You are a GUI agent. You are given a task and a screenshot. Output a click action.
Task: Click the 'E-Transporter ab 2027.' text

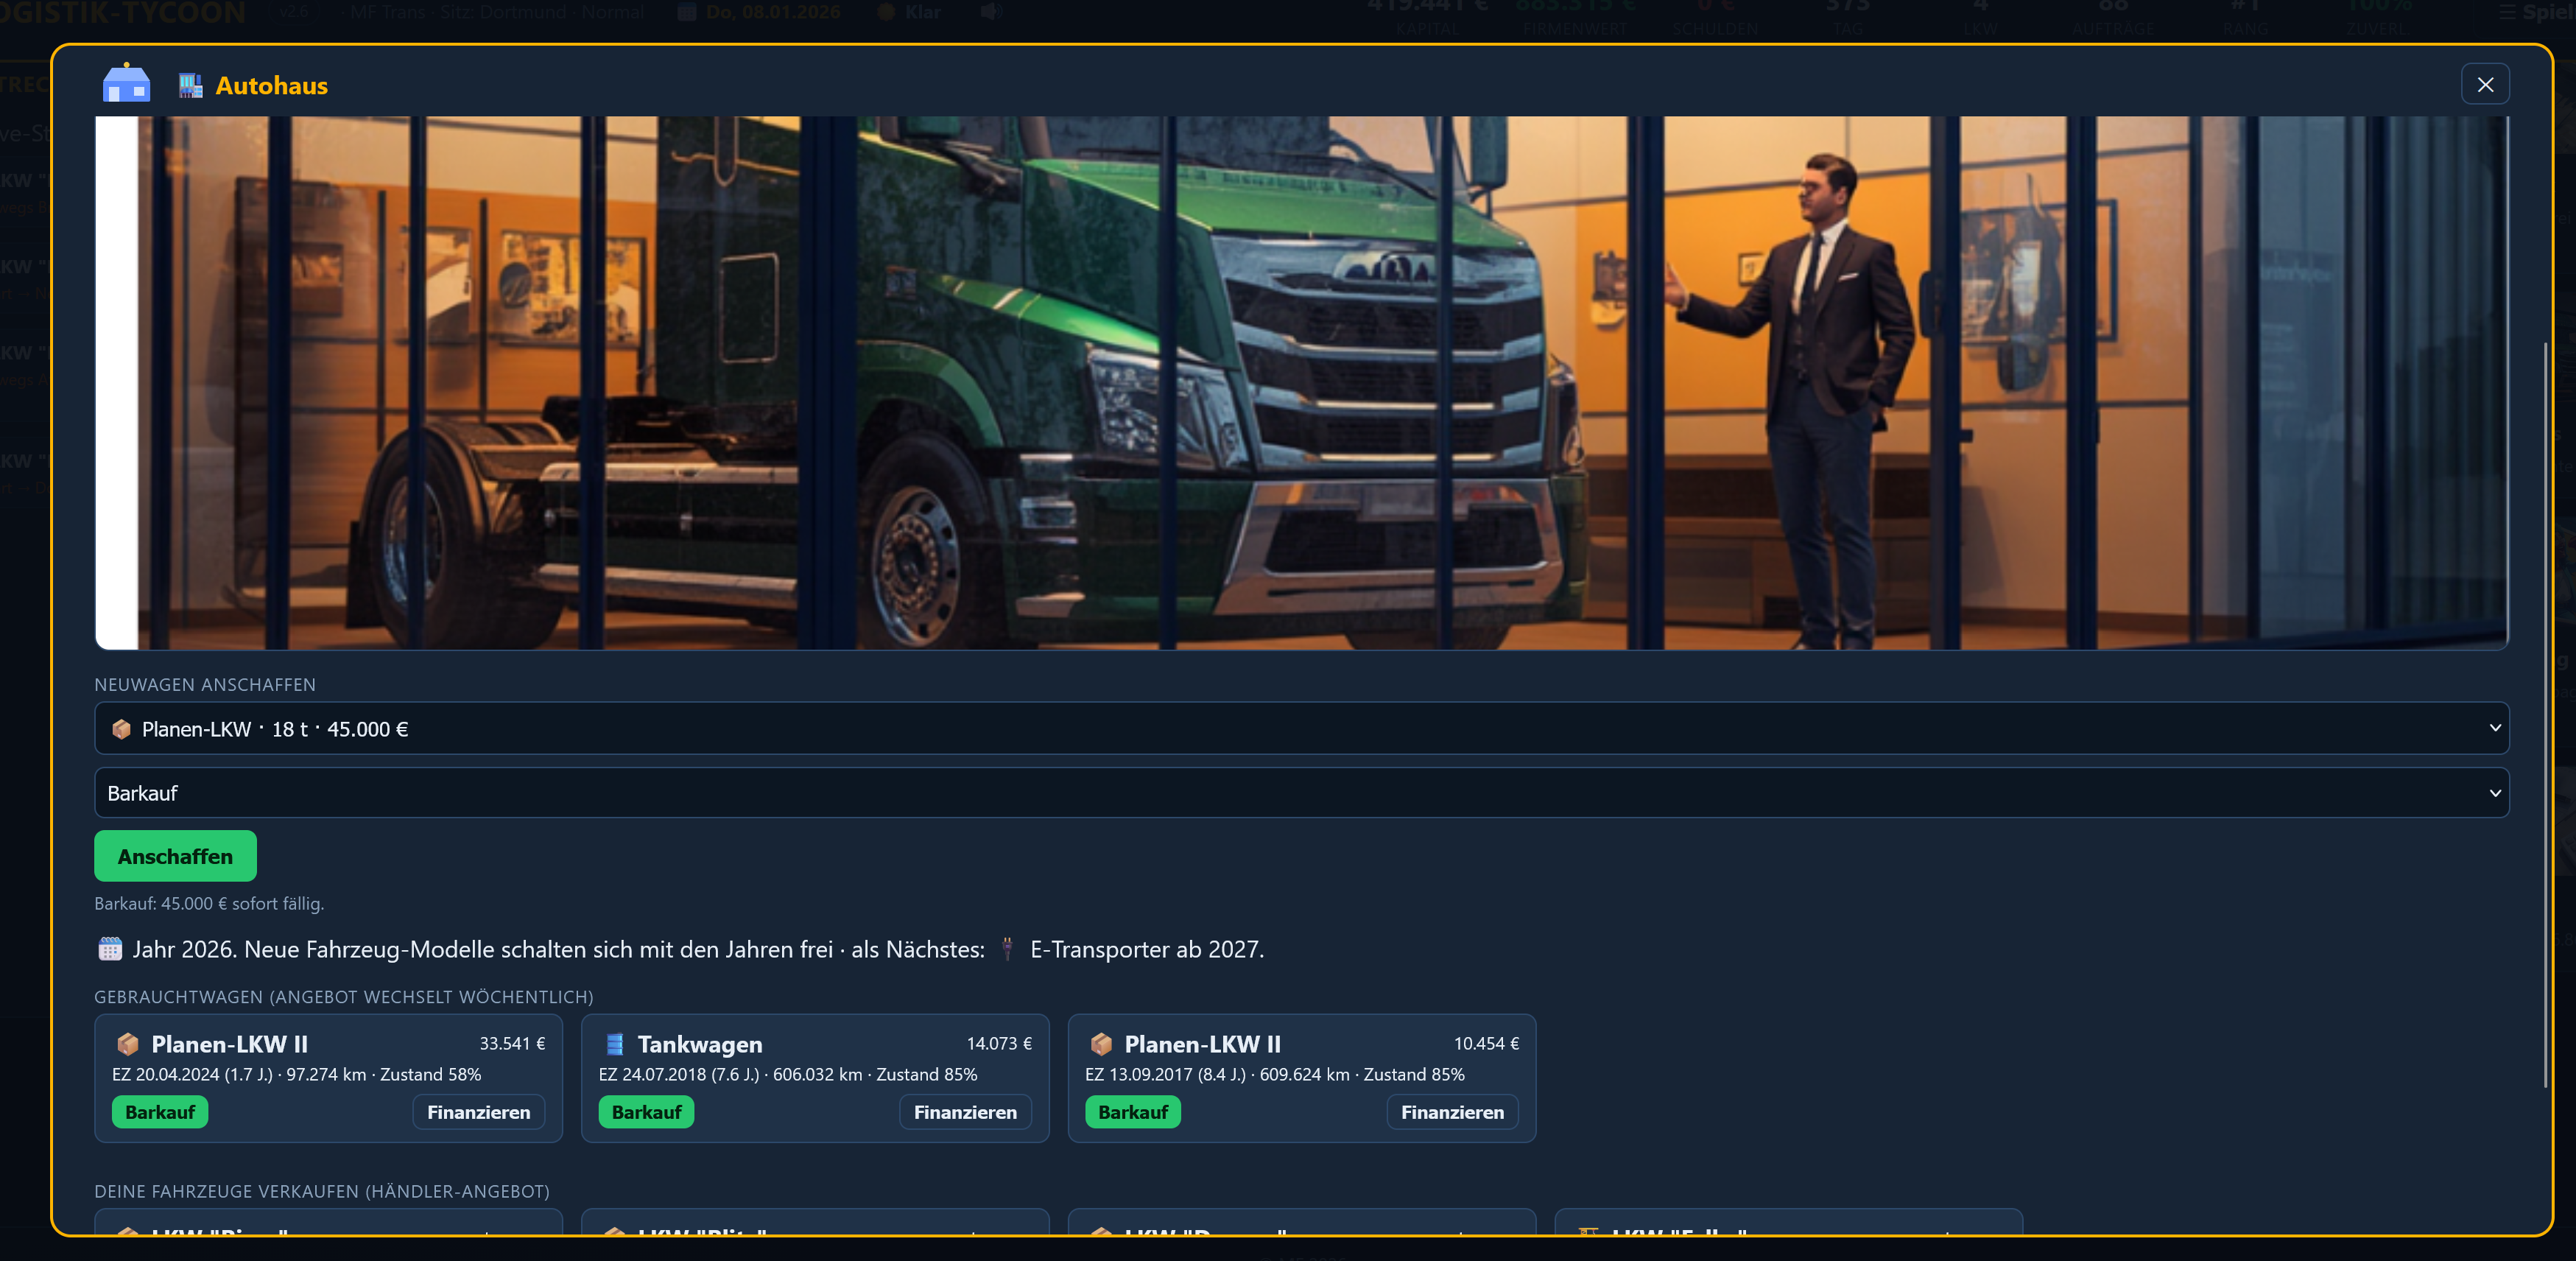coord(1147,949)
